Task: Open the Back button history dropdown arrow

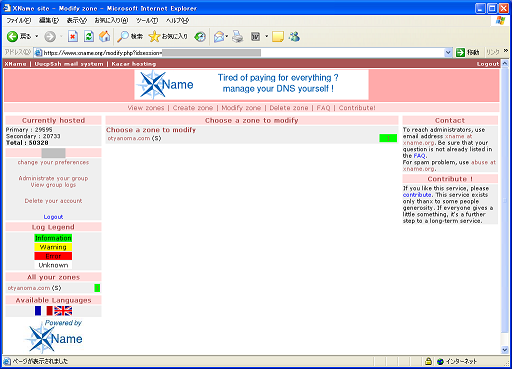Action: (37, 36)
